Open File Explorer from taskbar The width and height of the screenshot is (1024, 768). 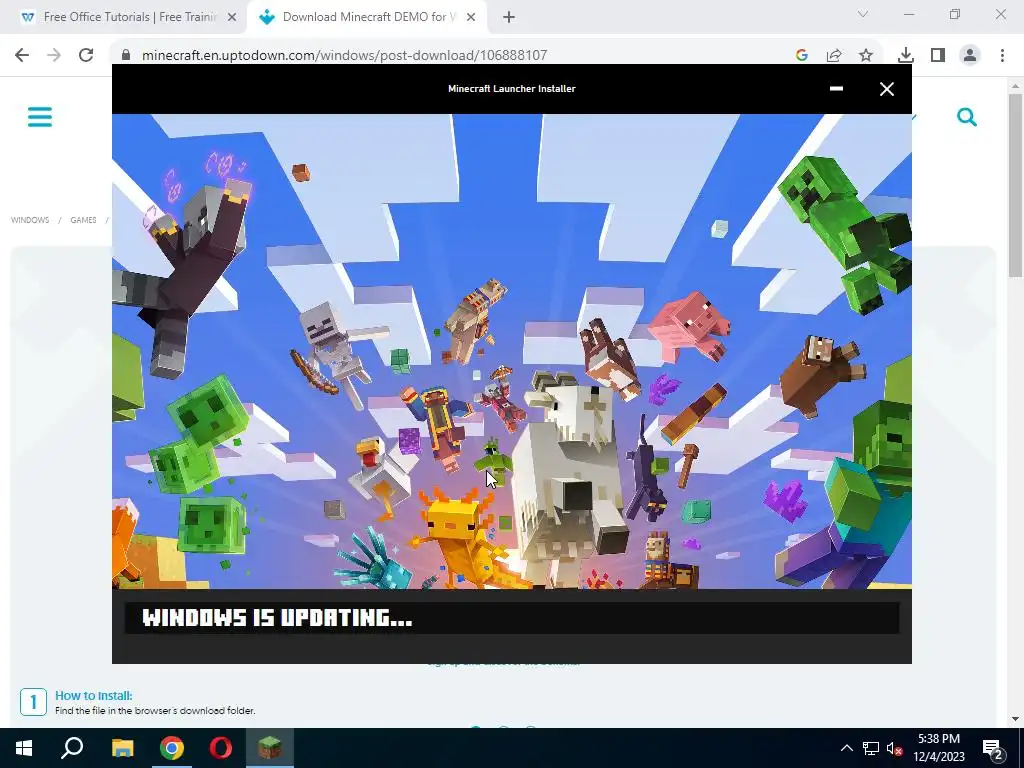(x=122, y=748)
